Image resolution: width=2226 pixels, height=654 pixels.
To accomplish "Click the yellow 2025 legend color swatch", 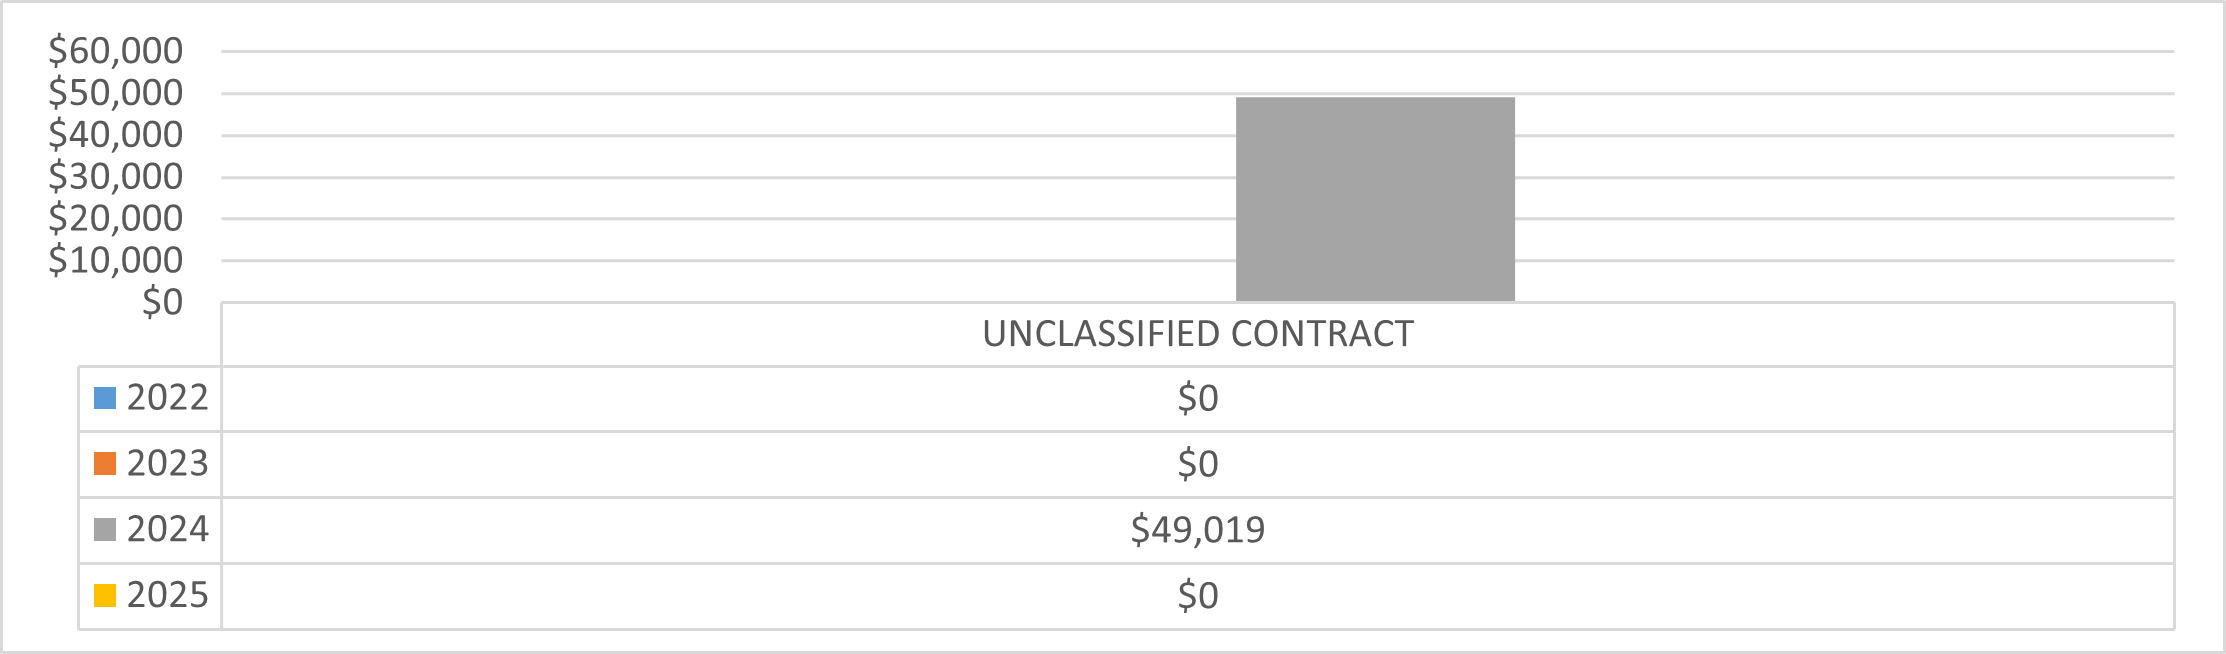I will [105, 596].
